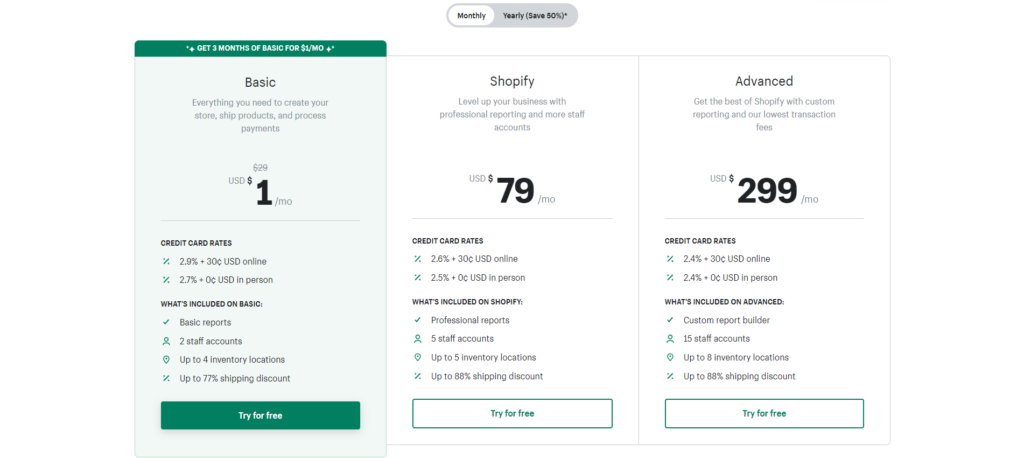Click location pin icon for 5 inventory locations
1024x458 pixels.
pyautogui.click(x=417, y=357)
